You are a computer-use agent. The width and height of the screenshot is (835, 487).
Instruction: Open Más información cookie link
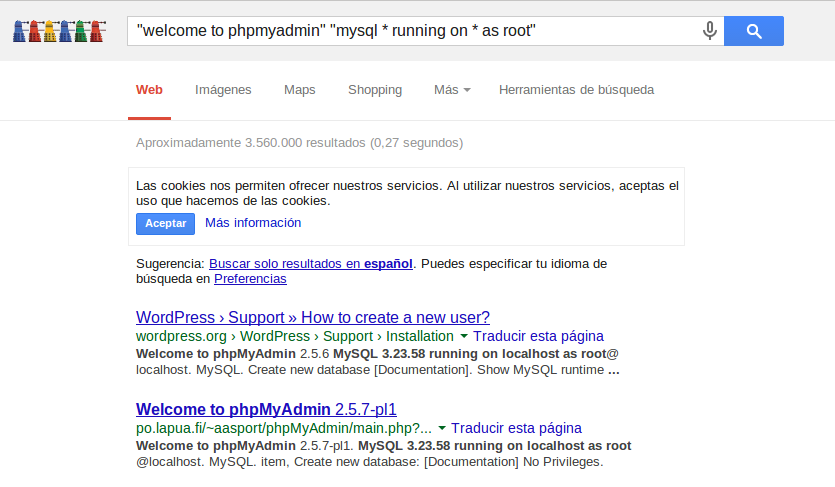click(253, 222)
